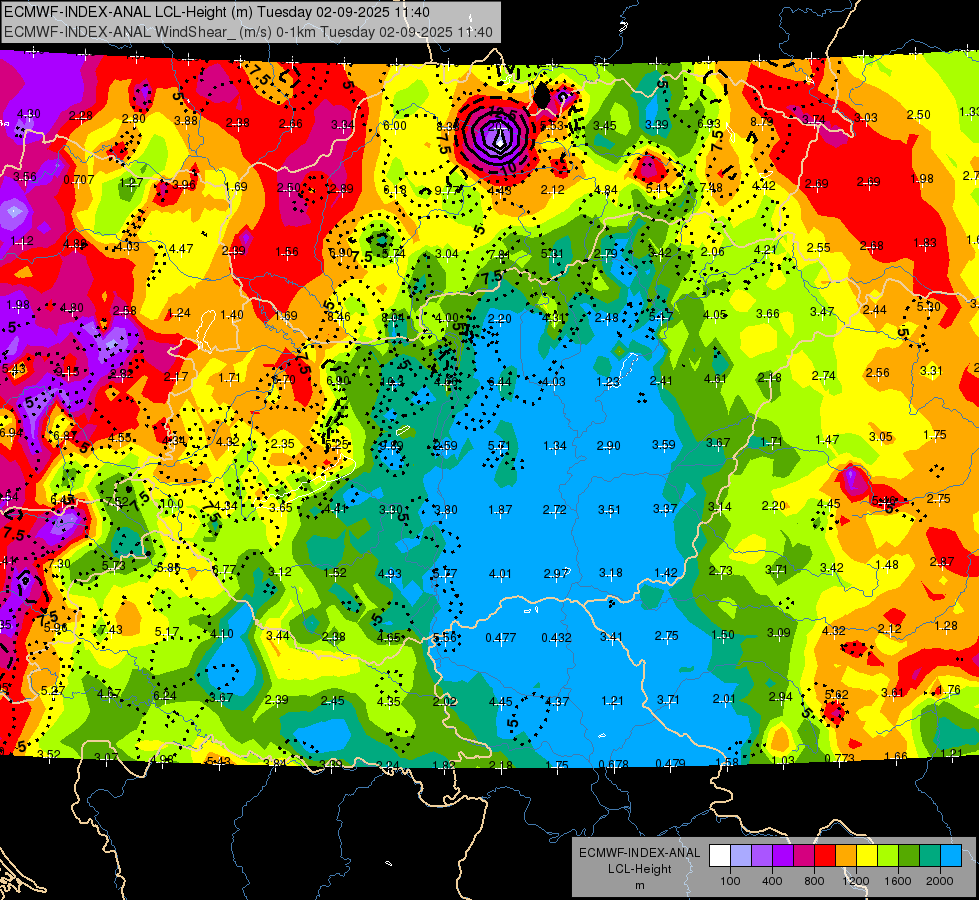Click the wind shear value 3.18

[x=611, y=573]
